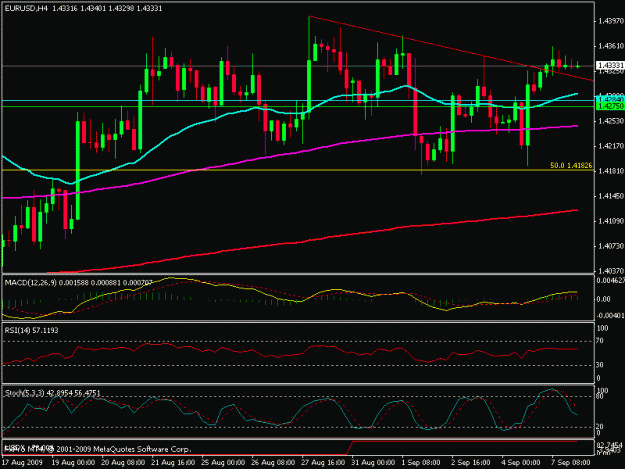Click the 1.41450 price axis label
Image resolution: width=625 pixels, height=469 pixels.
pyautogui.click(x=611, y=196)
